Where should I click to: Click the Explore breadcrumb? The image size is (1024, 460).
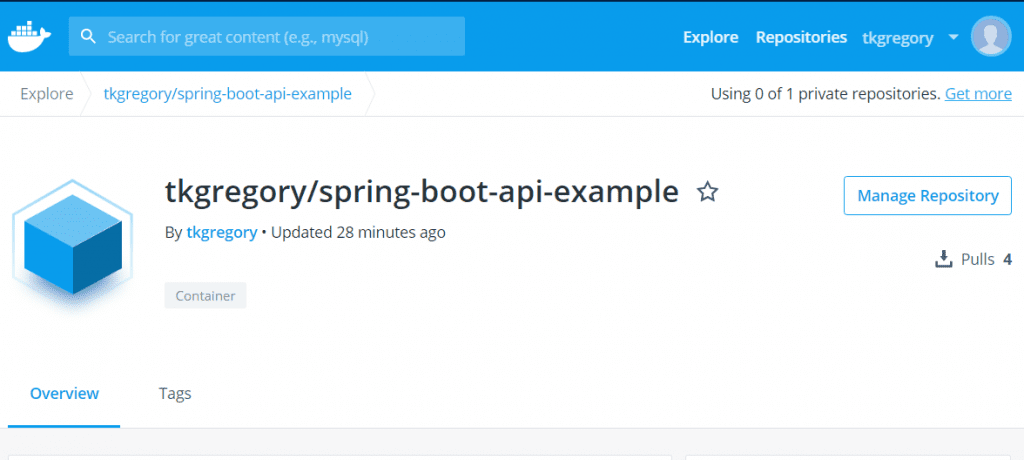click(47, 94)
